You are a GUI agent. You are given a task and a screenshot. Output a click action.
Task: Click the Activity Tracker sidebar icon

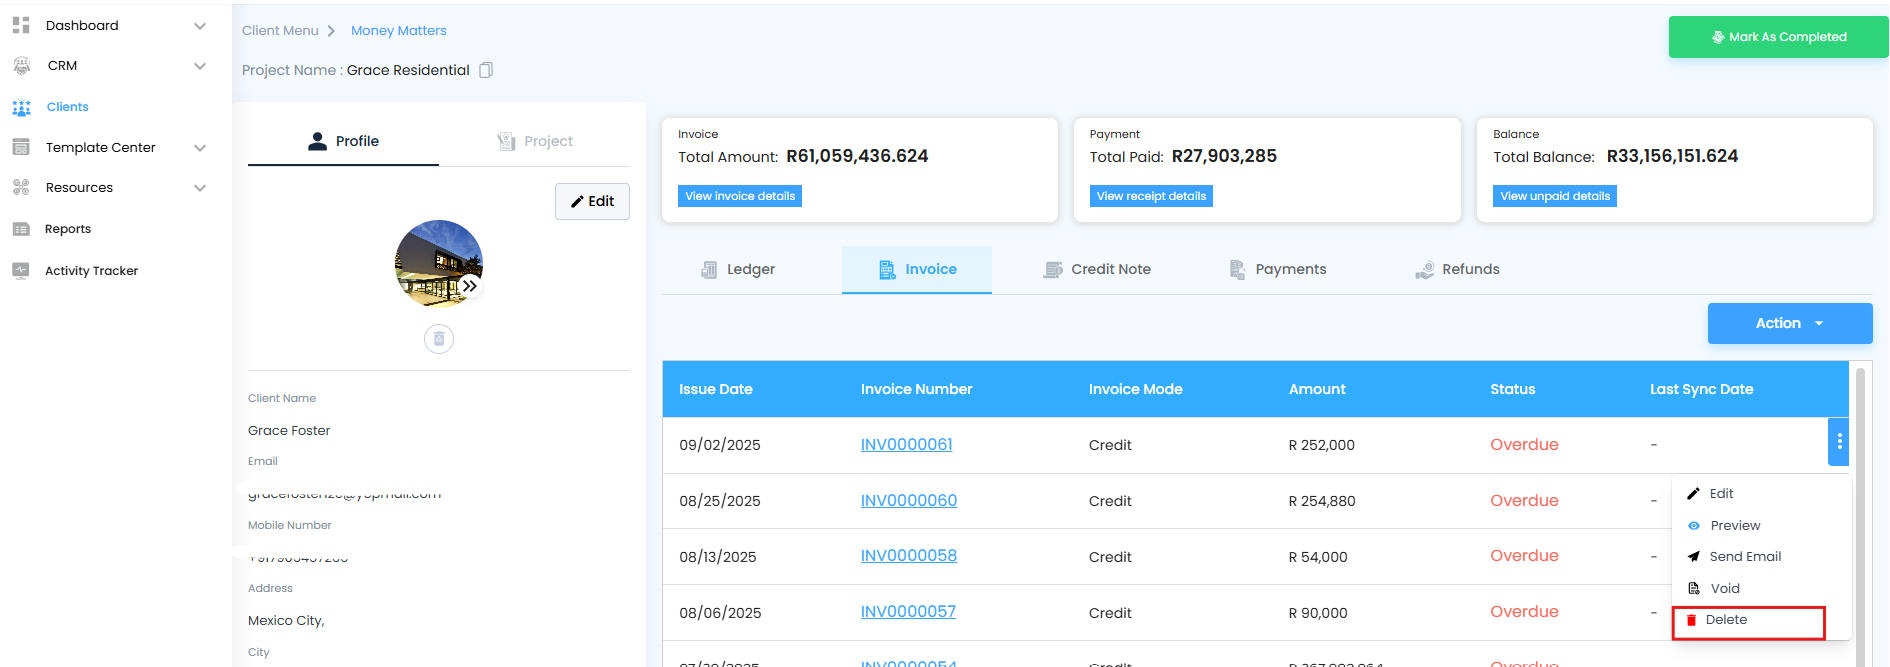coord(21,270)
